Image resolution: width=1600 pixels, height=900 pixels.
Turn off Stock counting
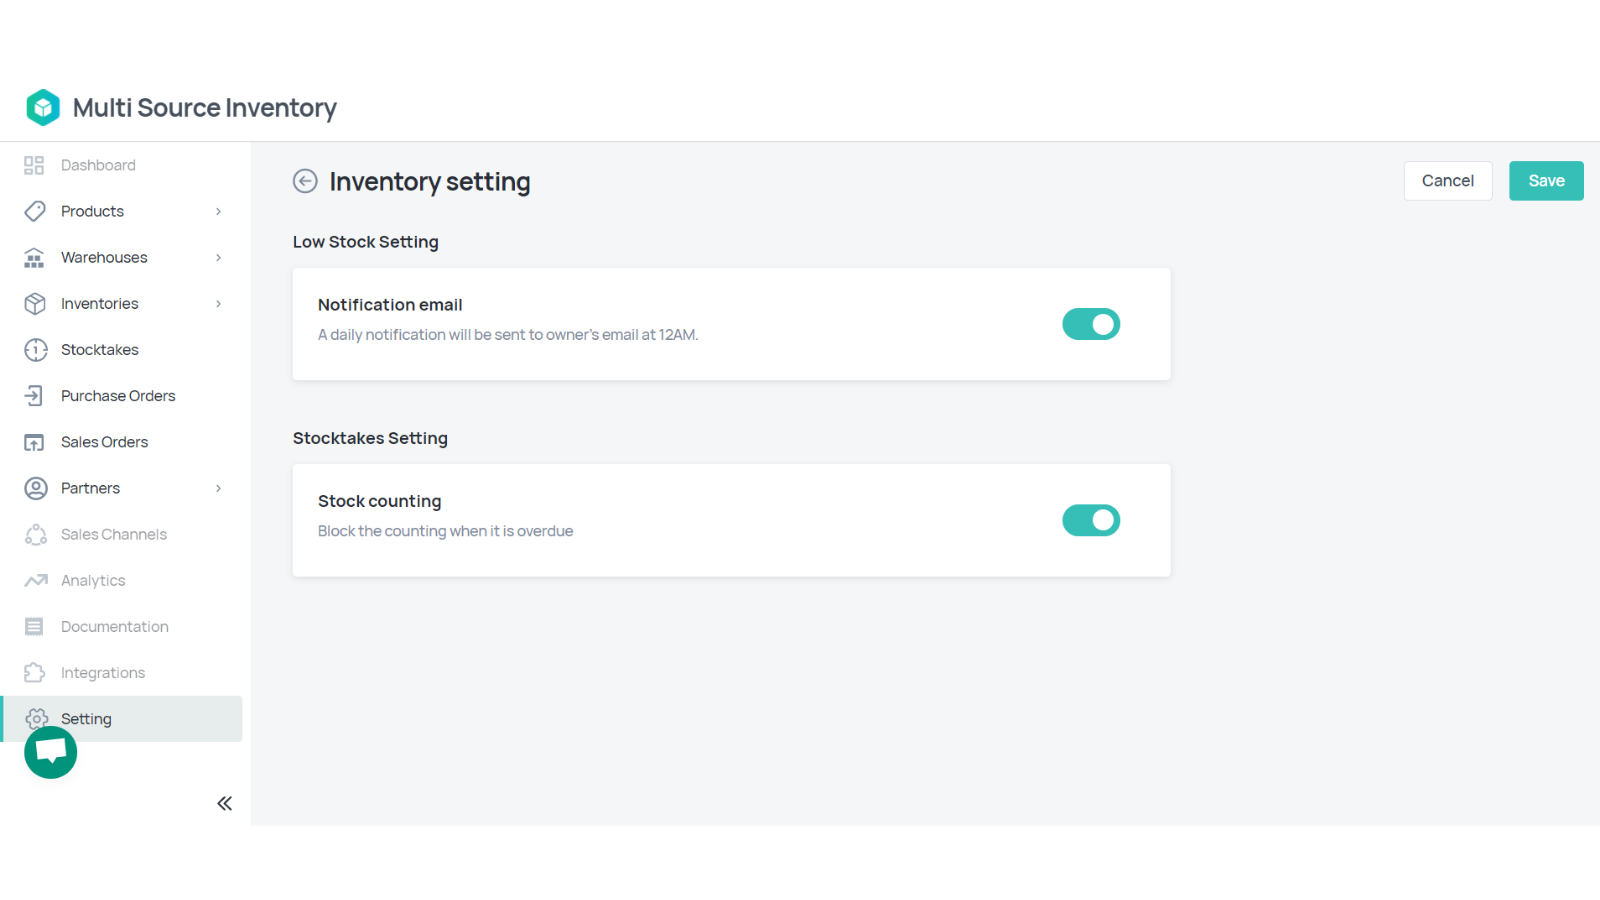click(1091, 520)
